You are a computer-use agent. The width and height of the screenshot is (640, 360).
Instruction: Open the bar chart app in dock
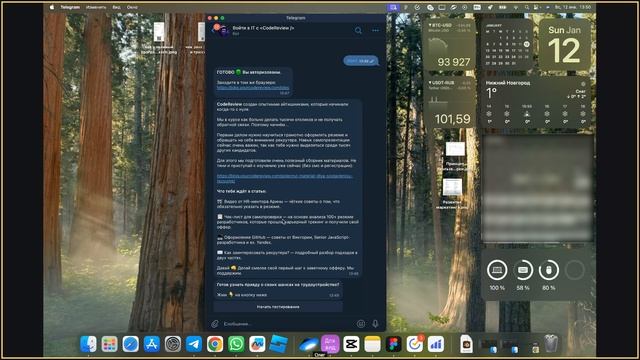436,344
